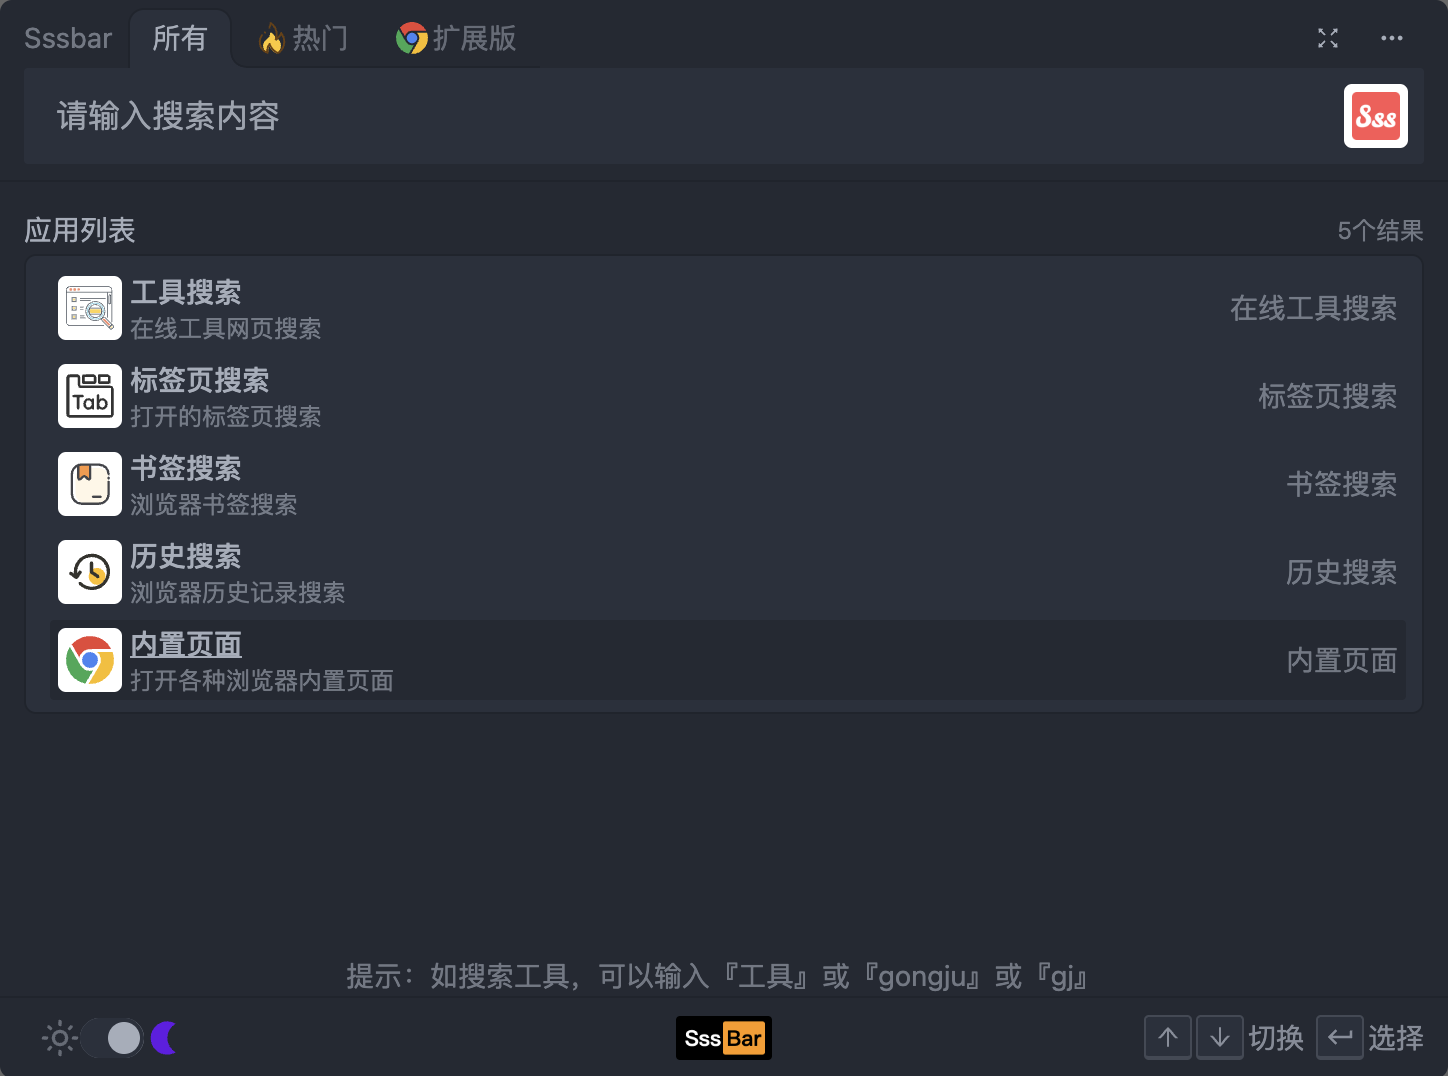The image size is (1448, 1076).
Task: Select the 标签页搜索 Tab search icon
Action: [x=90, y=396]
